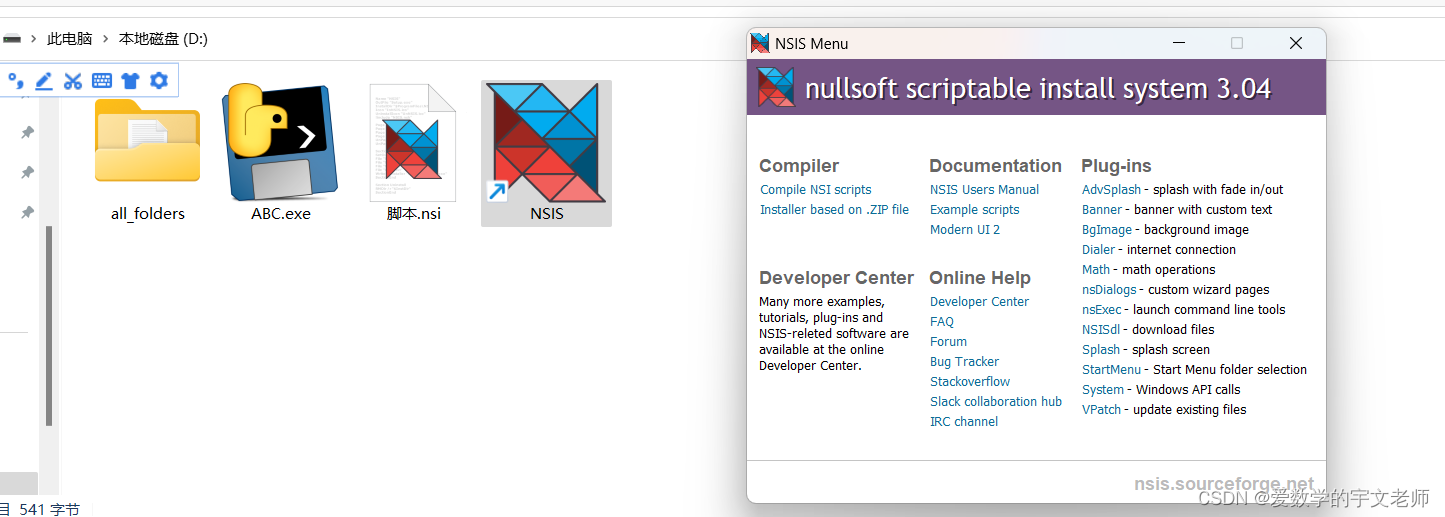Viewport: 1445px width, 517px height.
Task: Open Compile NSI scripts link
Action: click(x=815, y=190)
